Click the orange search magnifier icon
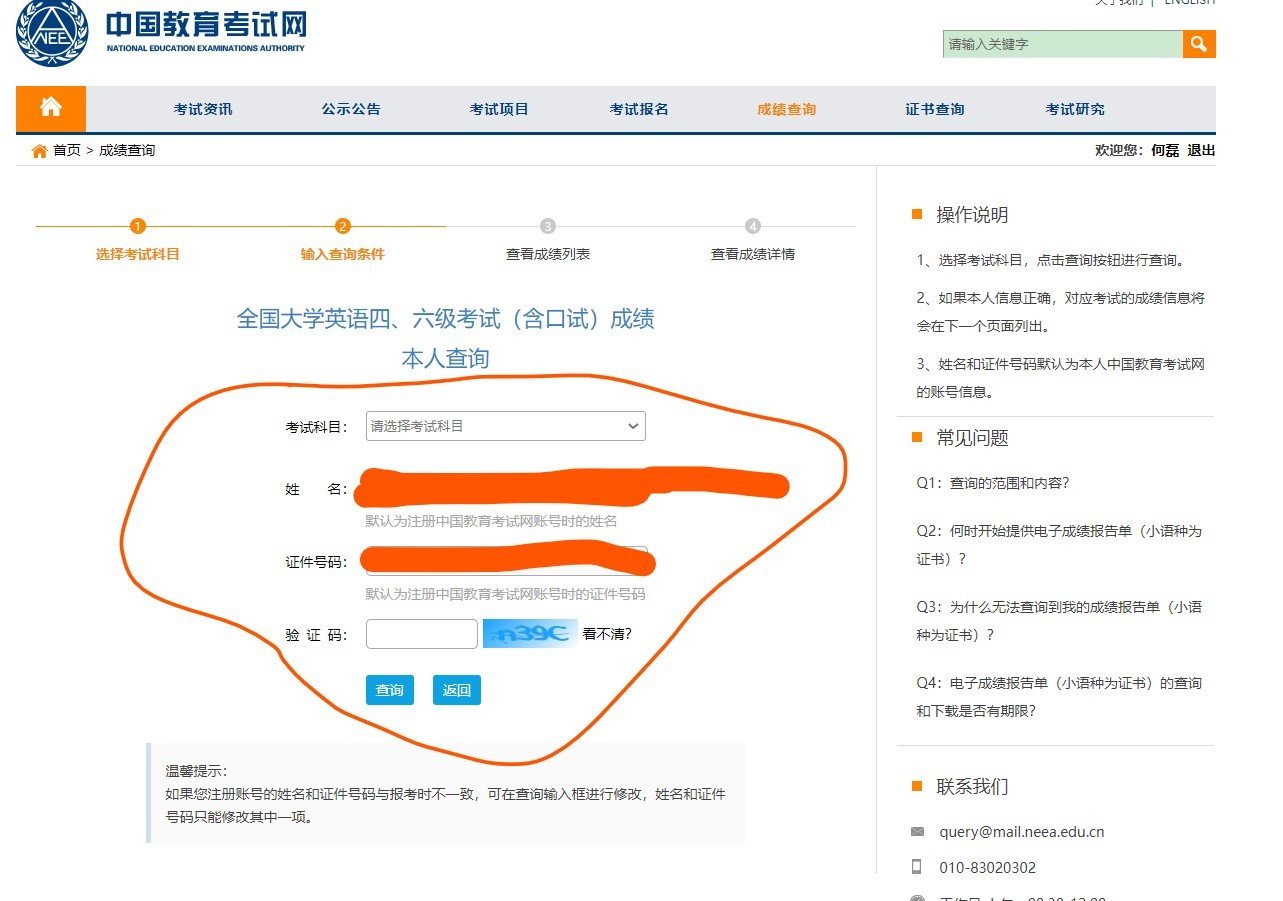The height and width of the screenshot is (901, 1283). click(x=1199, y=44)
